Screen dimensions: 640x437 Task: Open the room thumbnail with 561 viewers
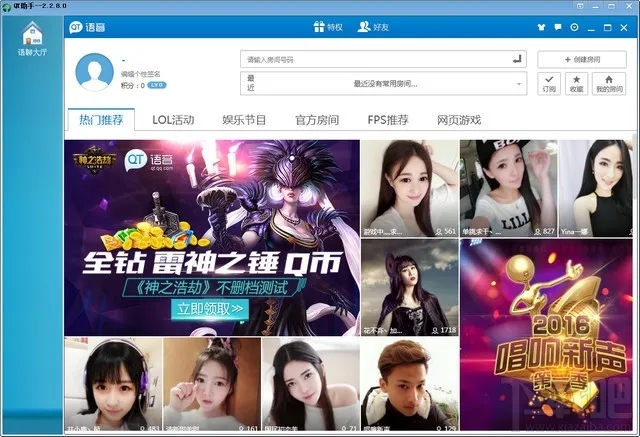pos(410,188)
